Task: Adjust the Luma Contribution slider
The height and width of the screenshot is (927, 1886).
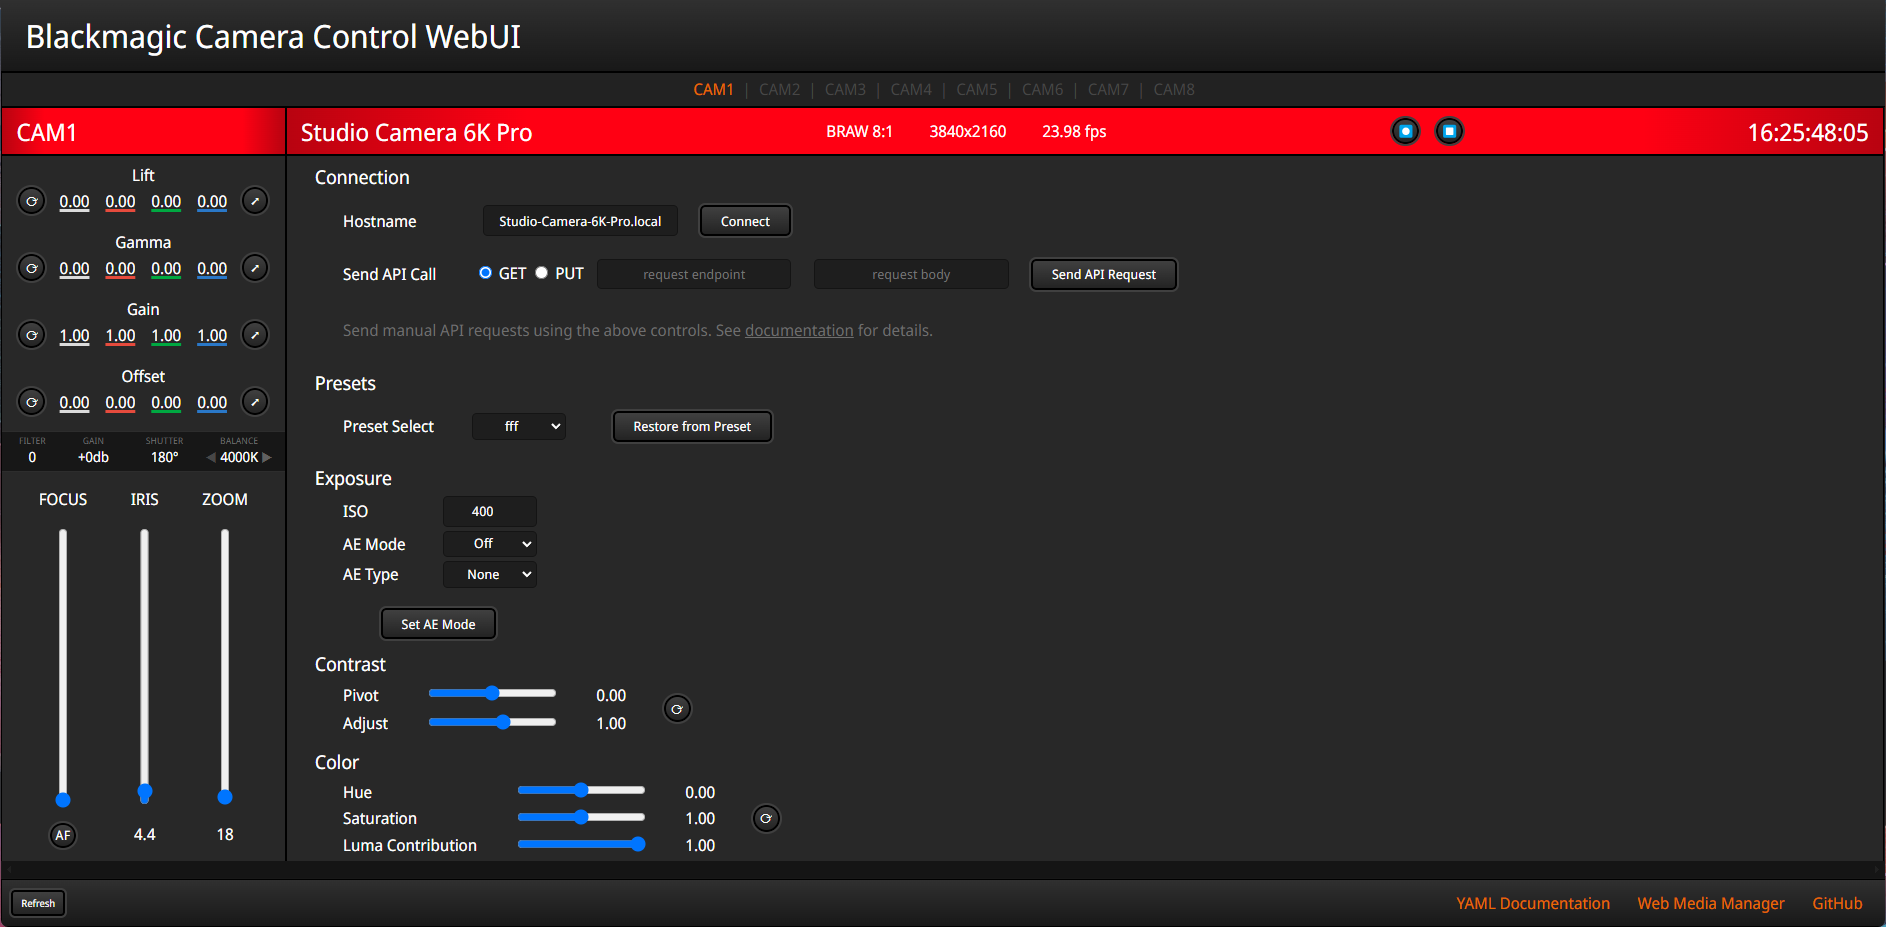Action: tap(581, 844)
